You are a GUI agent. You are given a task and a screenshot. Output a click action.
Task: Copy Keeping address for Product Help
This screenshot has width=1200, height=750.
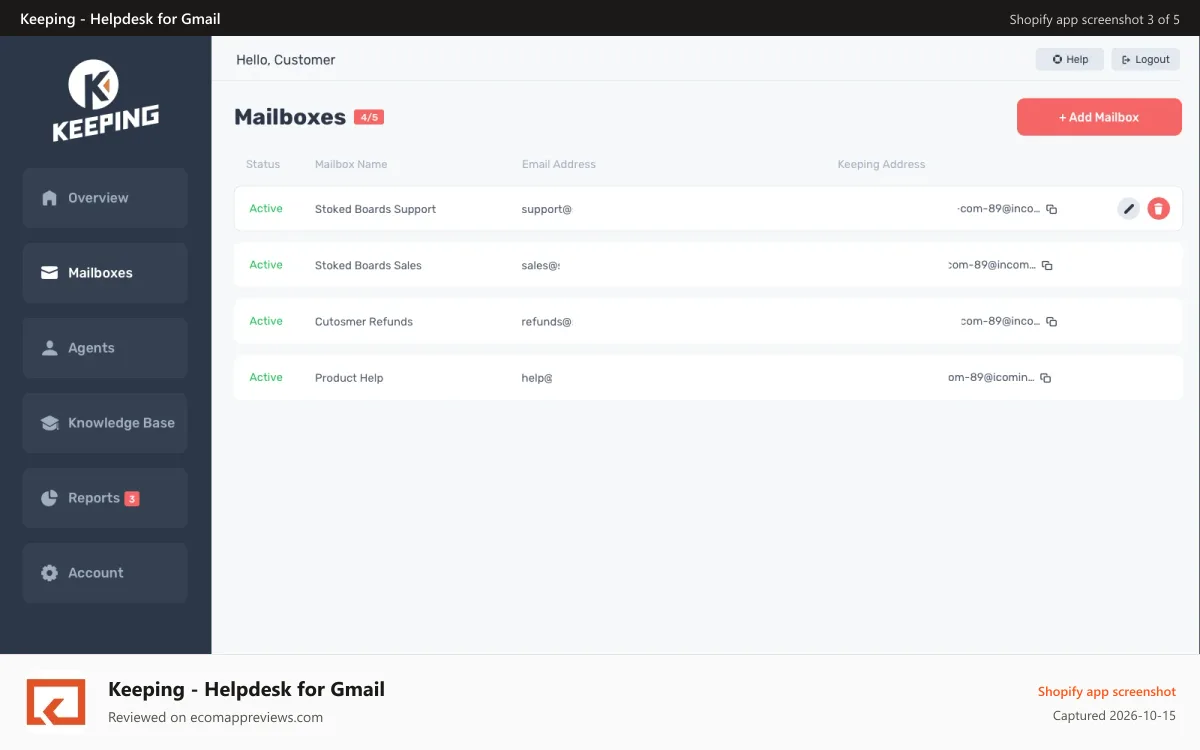coord(1045,378)
